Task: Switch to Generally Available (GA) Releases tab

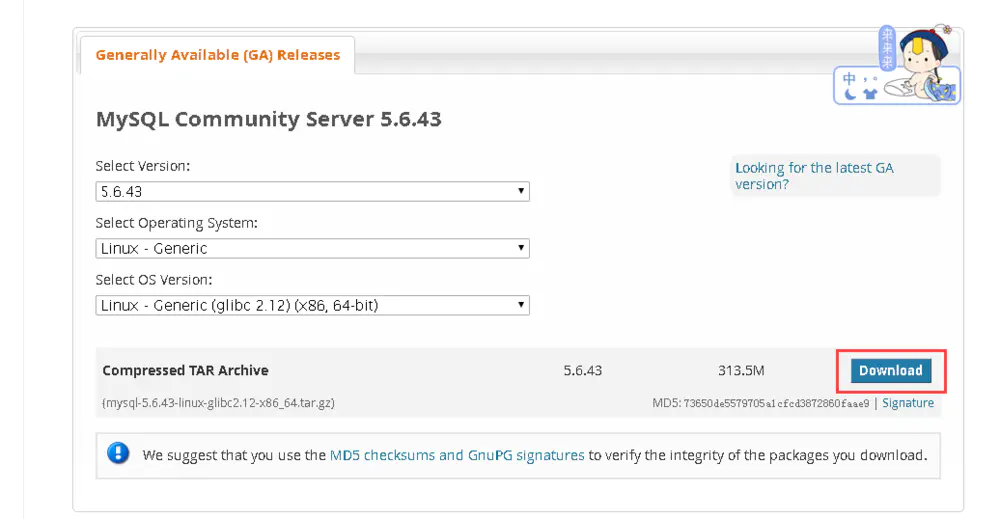Action: pos(217,55)
